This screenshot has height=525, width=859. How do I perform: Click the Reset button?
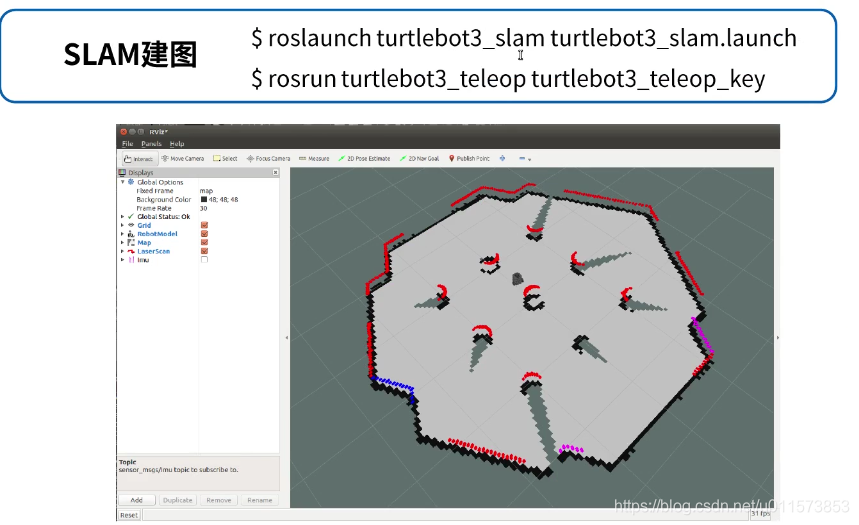(129, 515)
